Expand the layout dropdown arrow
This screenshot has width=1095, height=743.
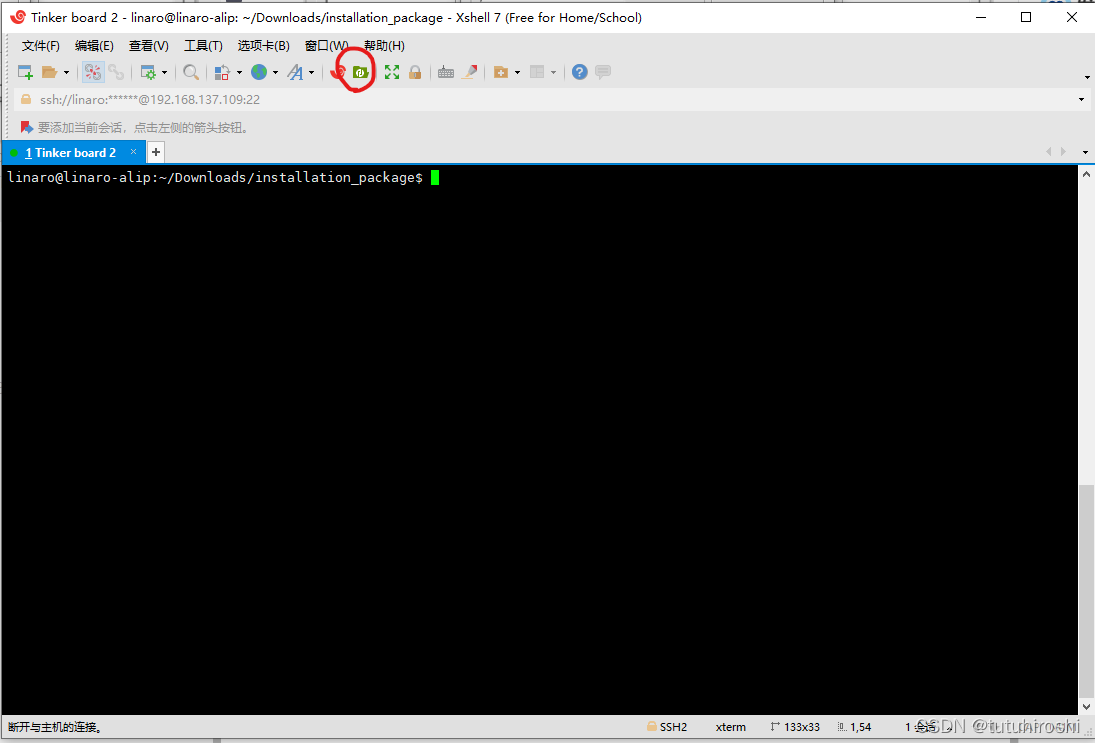[x=554, y=72]
